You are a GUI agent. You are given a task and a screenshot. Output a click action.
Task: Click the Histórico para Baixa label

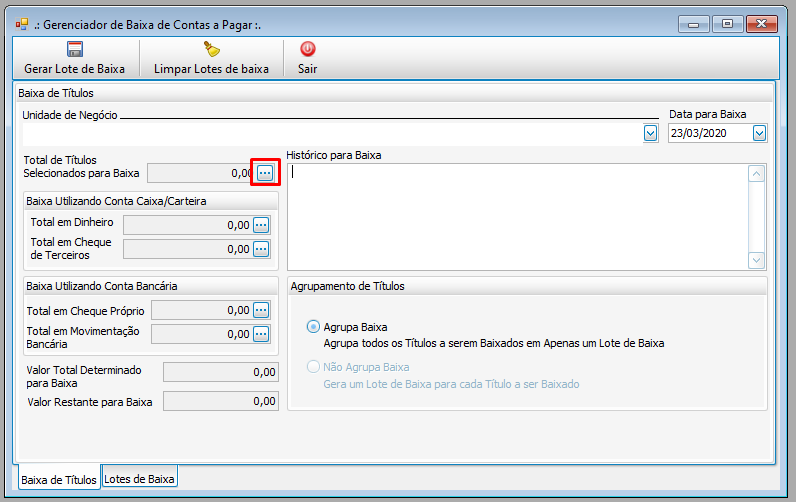pos(334,155)
